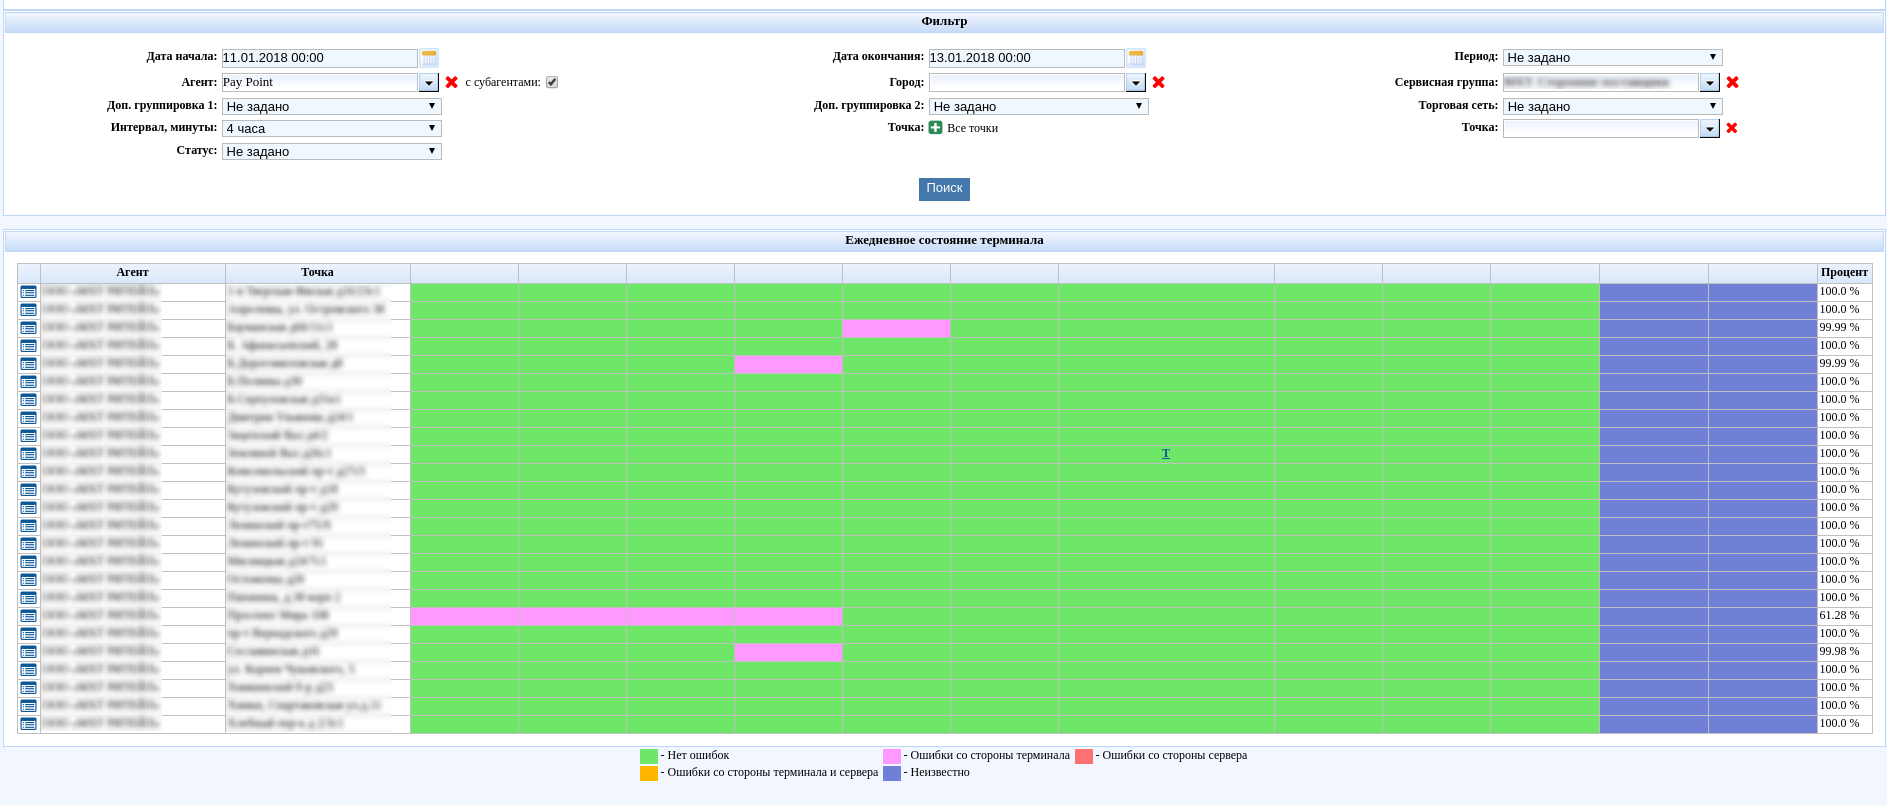Open the calendar for Дата начала

[x=429, y=58]
